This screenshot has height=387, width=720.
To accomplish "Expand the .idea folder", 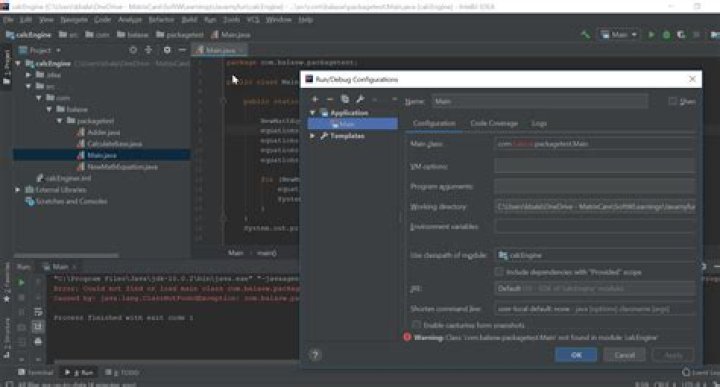I will coord(28,75).
